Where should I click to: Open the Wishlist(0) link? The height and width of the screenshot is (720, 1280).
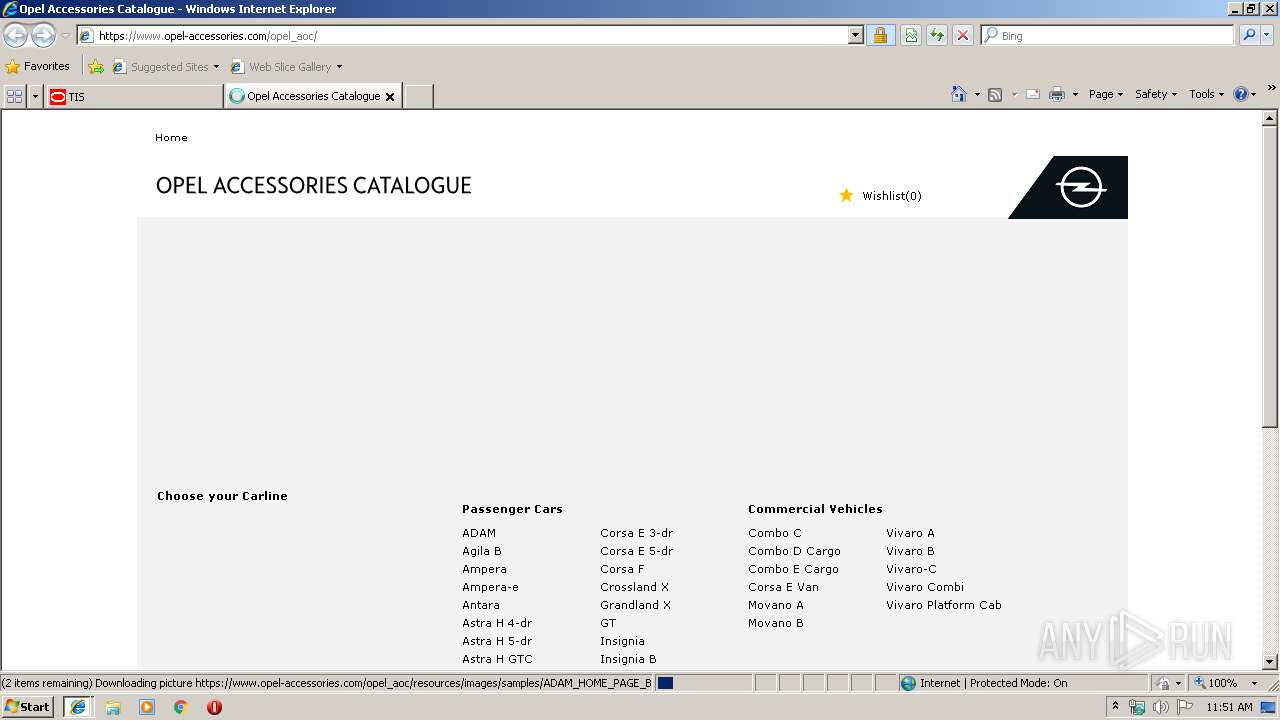[x=892, y=195]
